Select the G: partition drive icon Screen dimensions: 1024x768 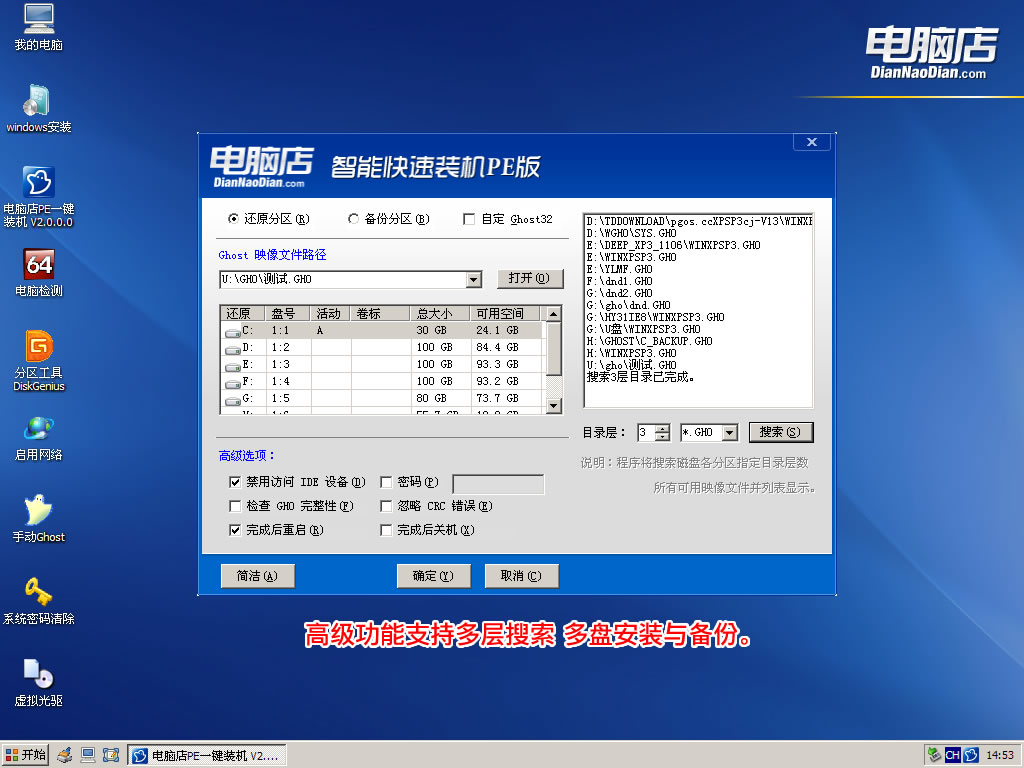point(232,400)
